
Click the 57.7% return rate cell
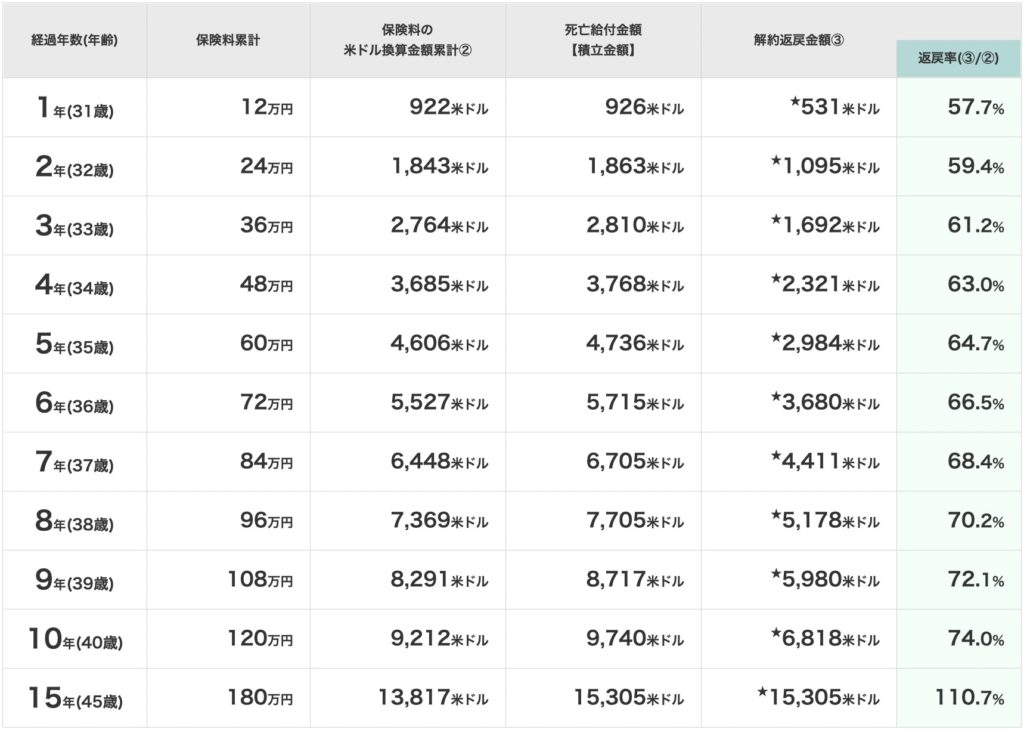(x=975, y=108)
